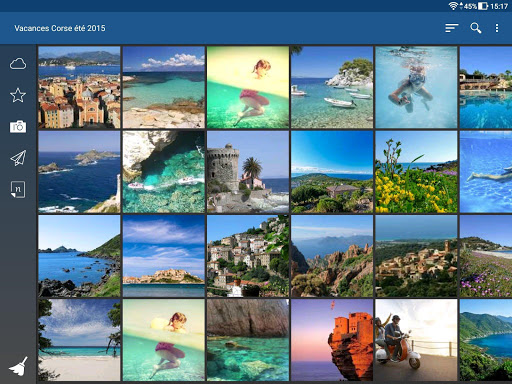Tap the Wi-Fi status icon

pos(453,6)
